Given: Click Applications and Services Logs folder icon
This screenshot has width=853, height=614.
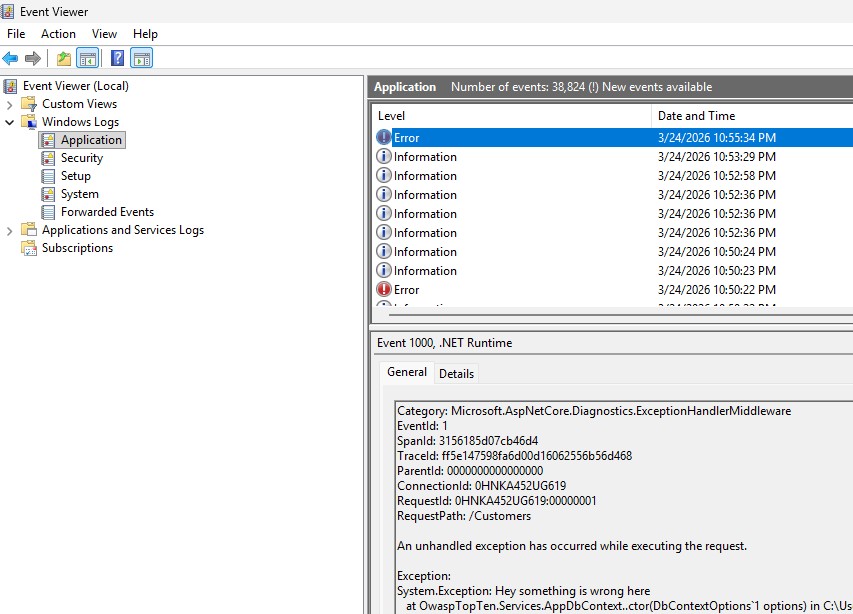Looking at the screenshot, I should point(28,230).
